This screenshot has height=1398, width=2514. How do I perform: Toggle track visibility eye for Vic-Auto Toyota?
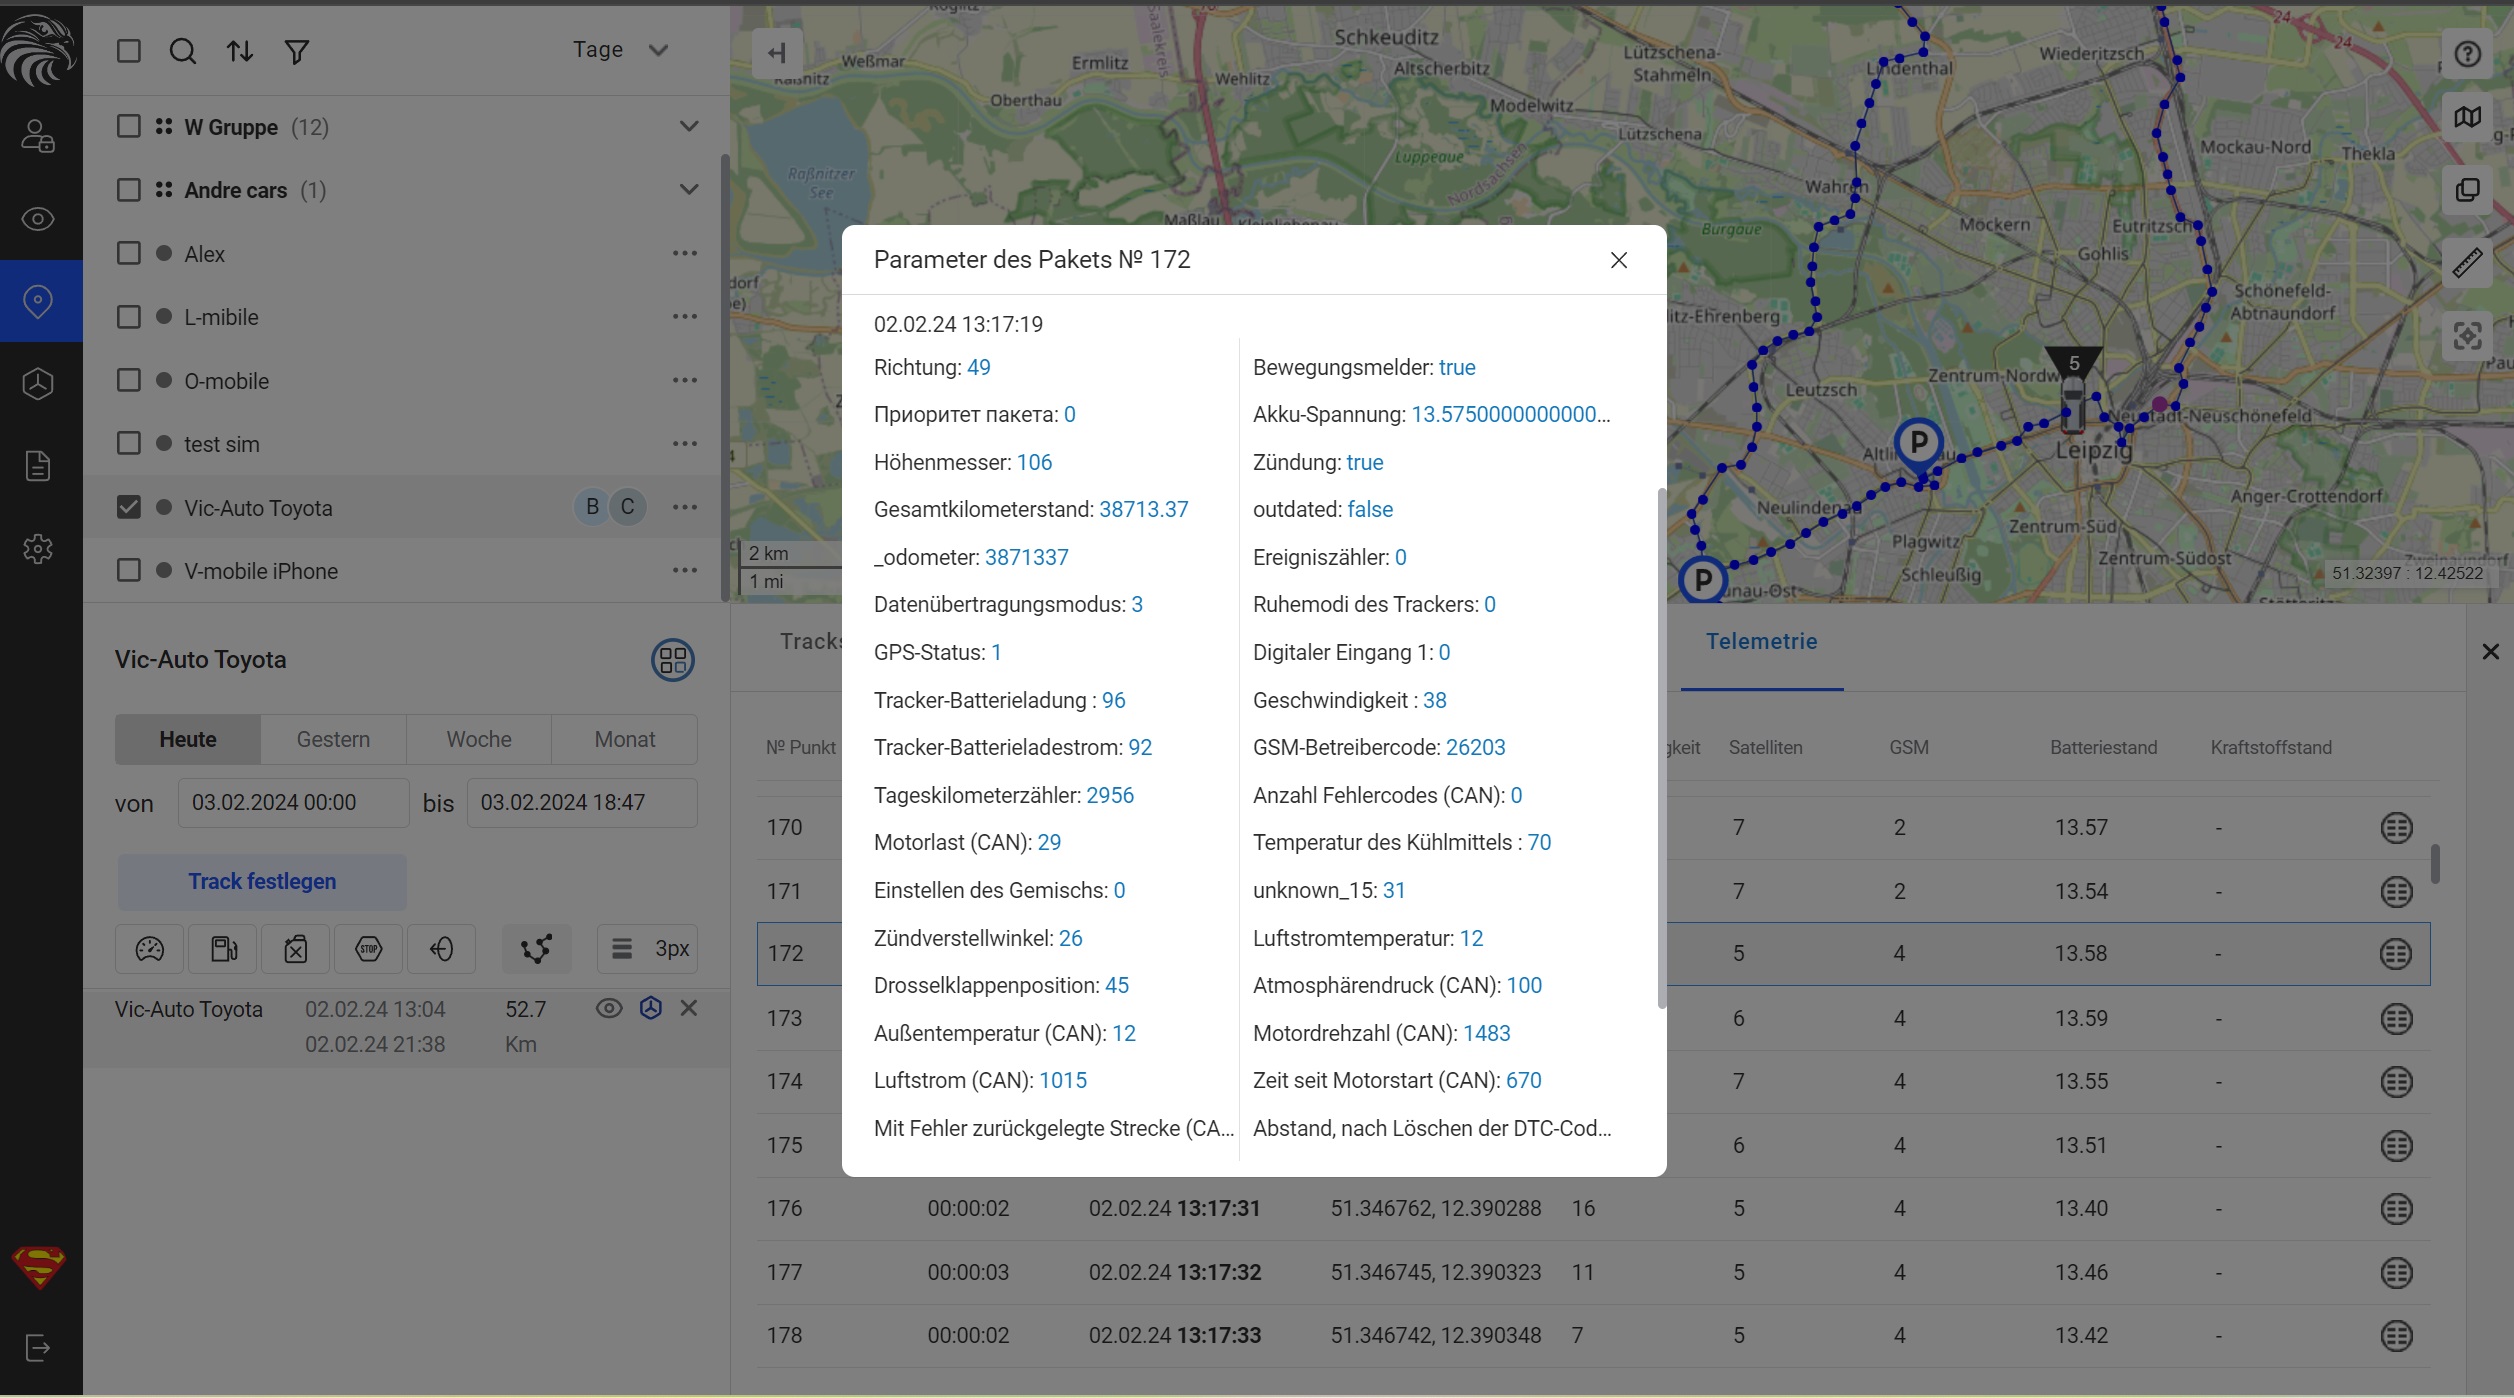pos(609,1009)
